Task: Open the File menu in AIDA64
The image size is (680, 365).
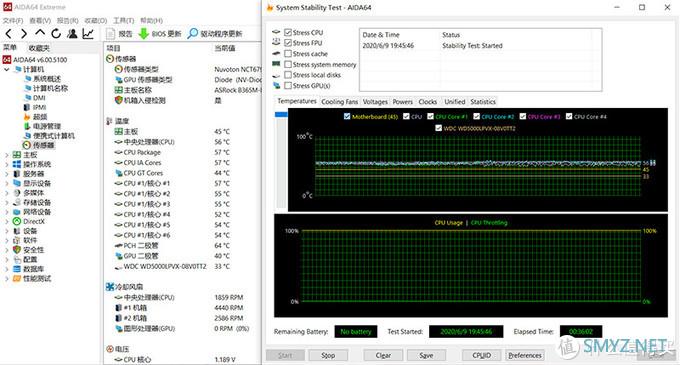Action: pyautogui.click(x=13, y=20)
